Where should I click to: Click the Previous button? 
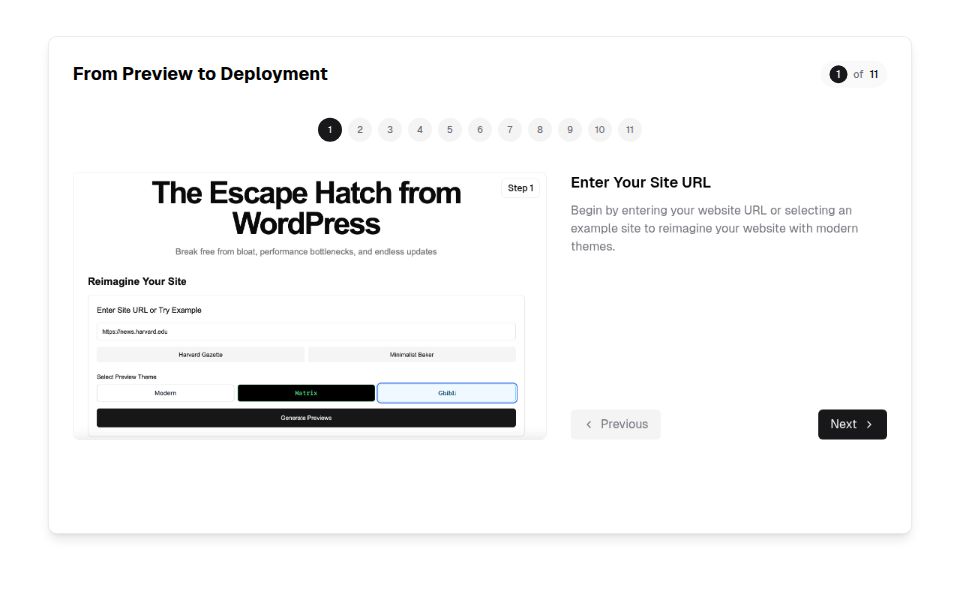(x=615, y=424)
